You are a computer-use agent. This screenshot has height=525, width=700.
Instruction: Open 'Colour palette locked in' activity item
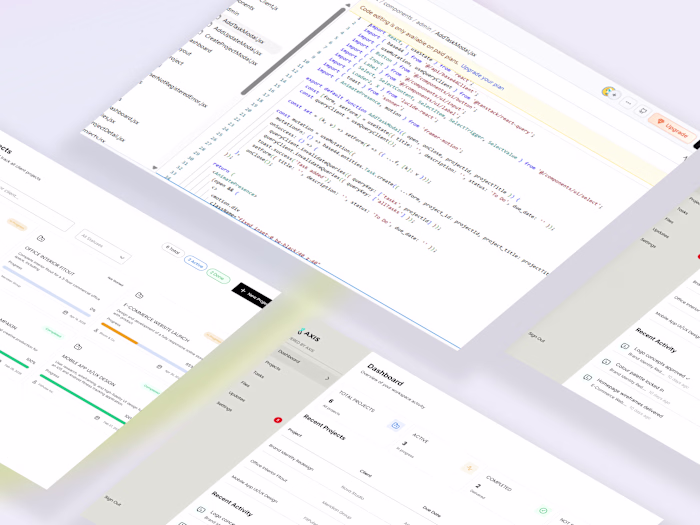click(x=639, y=378)
